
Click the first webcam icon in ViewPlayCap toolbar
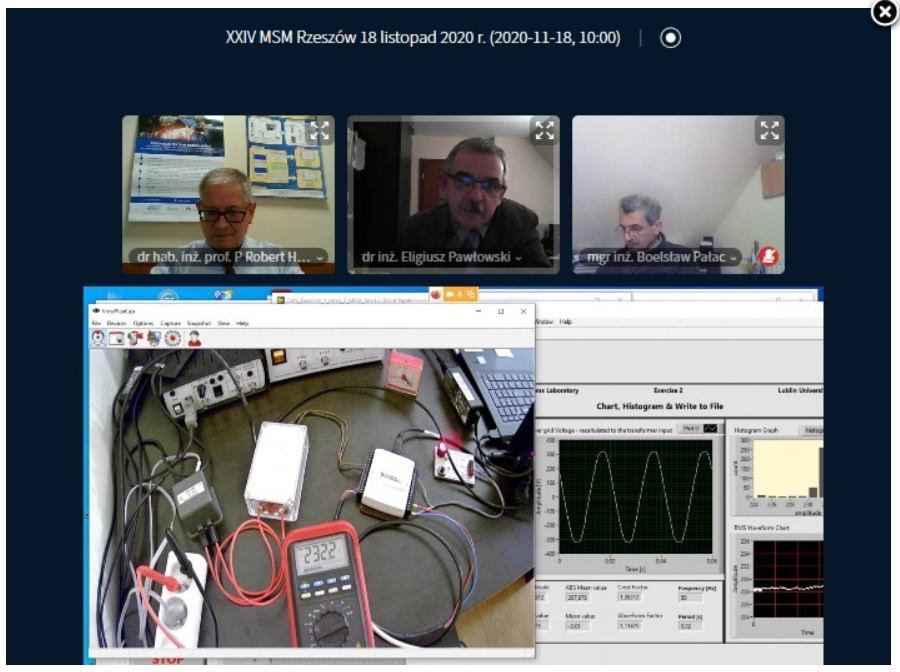point(99,339)
